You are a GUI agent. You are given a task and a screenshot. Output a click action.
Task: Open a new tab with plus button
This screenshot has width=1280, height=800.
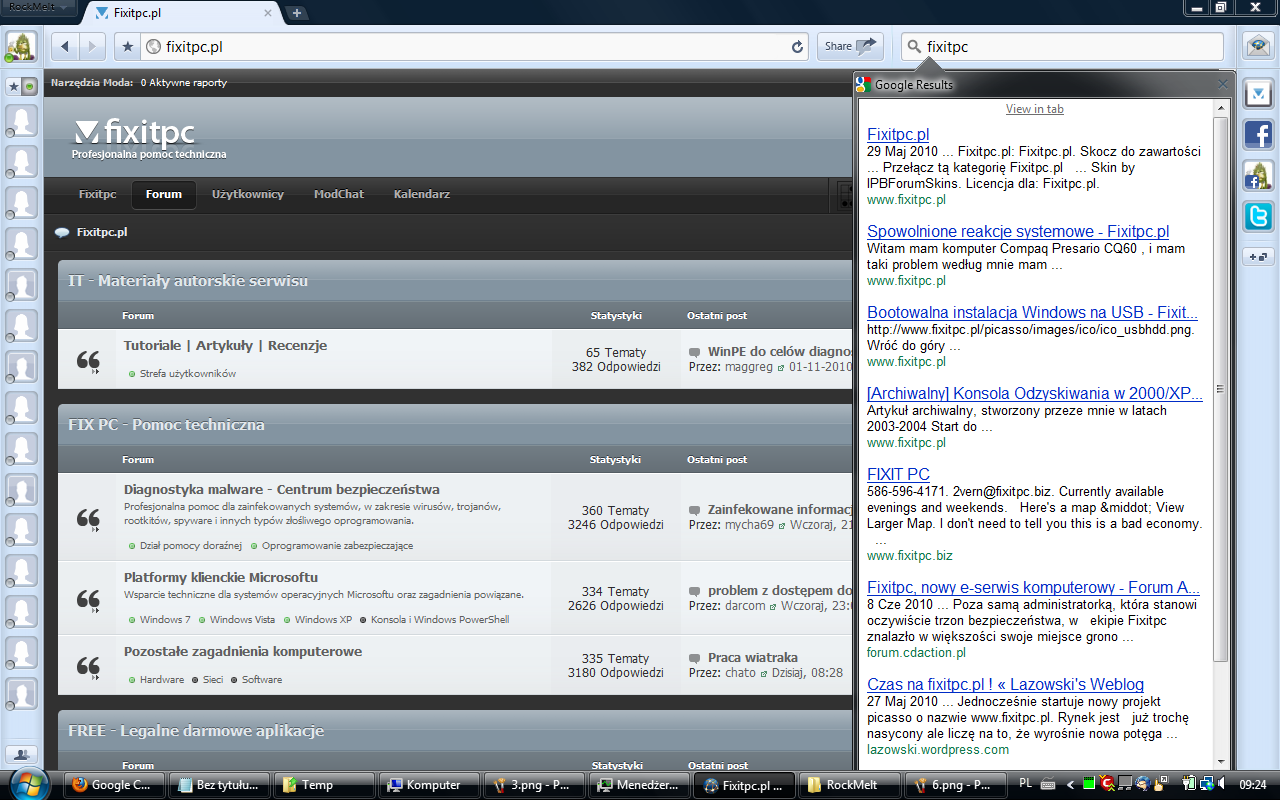[x=297, y=13]
